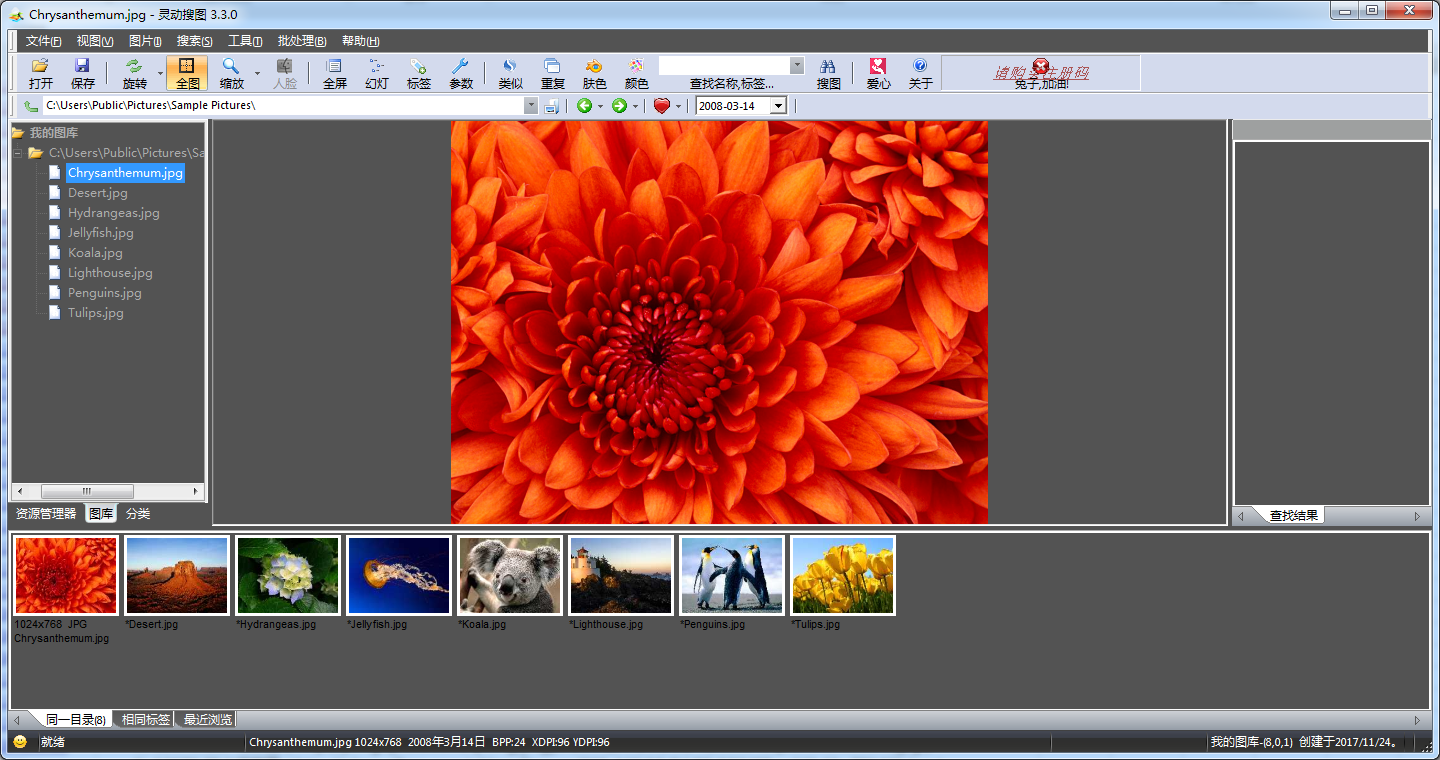Select Hydrangeas.jpg in the tree

coord(114,213)
